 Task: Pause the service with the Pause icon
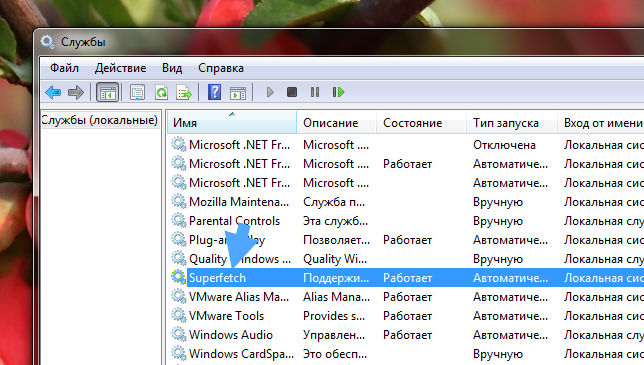315,92
